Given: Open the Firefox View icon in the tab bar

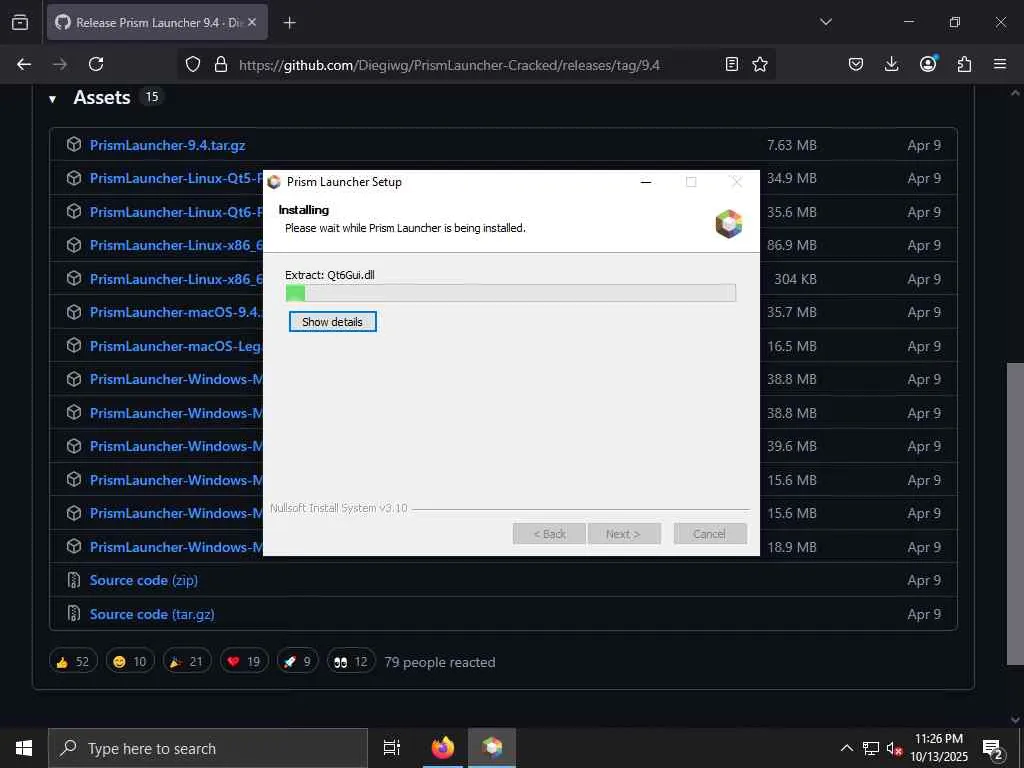Looking at the screenshot, I should coord(20,22).
